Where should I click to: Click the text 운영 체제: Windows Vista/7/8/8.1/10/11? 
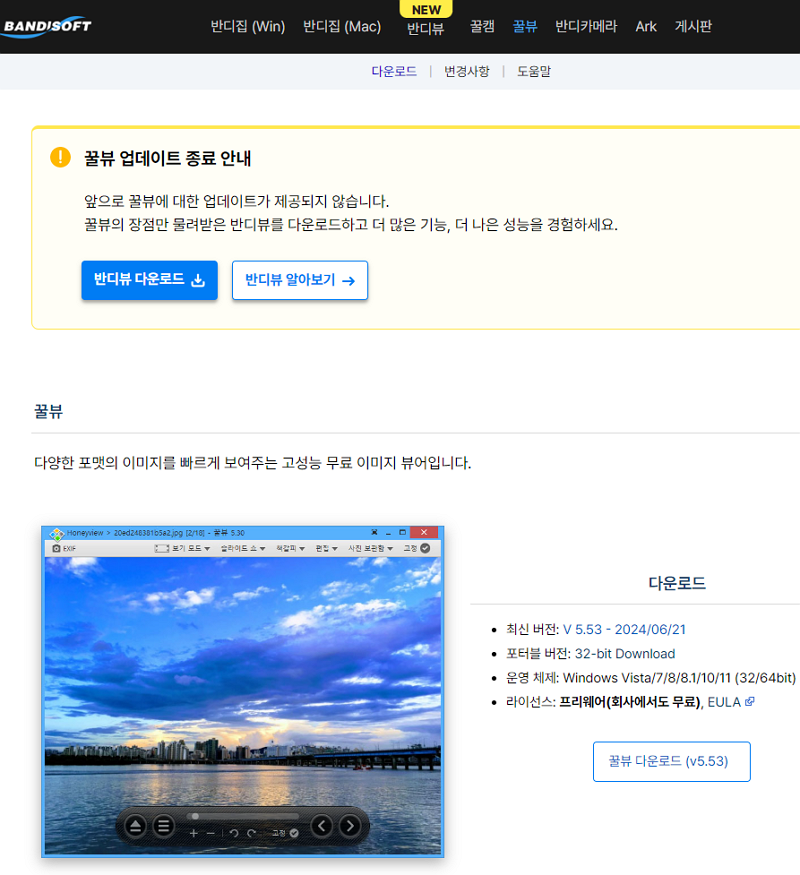click(650, 678)
